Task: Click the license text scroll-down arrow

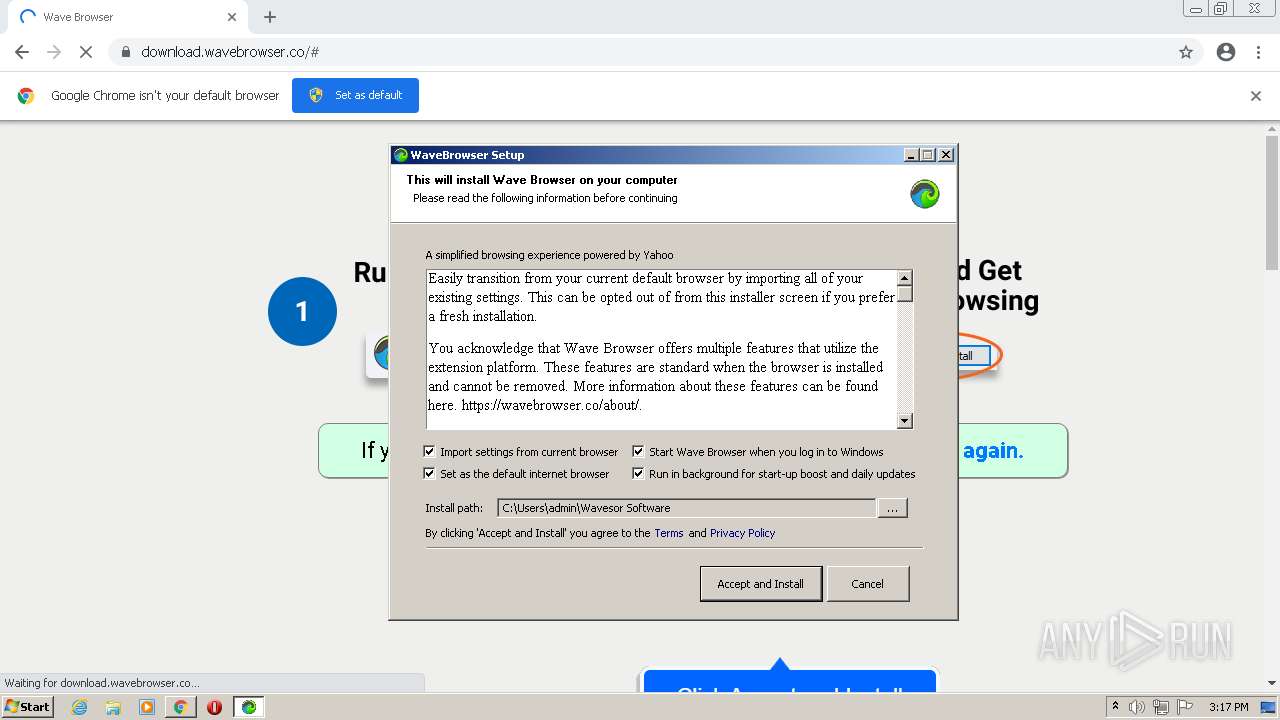Action: pos(905,421)
